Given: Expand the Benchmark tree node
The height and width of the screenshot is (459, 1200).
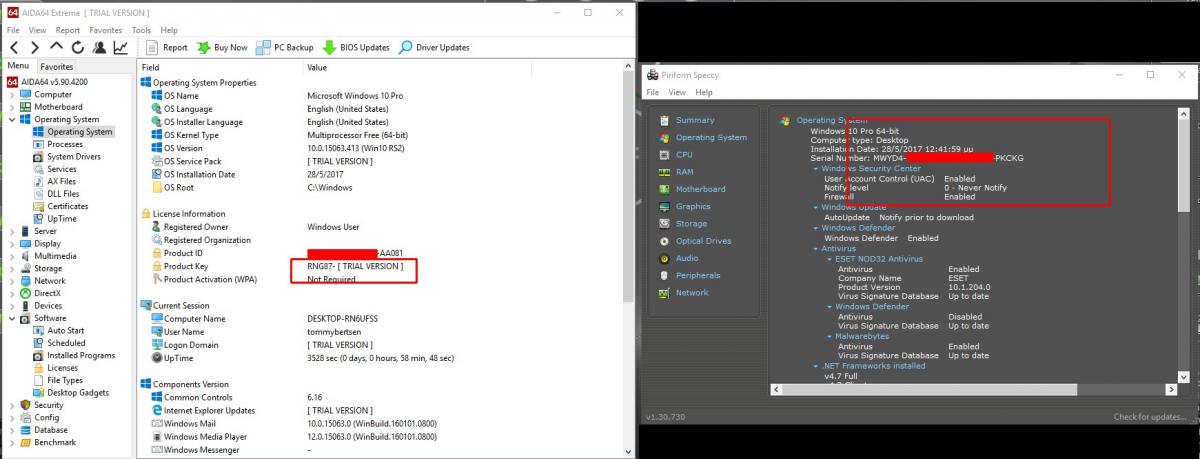Looking at the screenshot, I should coord(12,442).
